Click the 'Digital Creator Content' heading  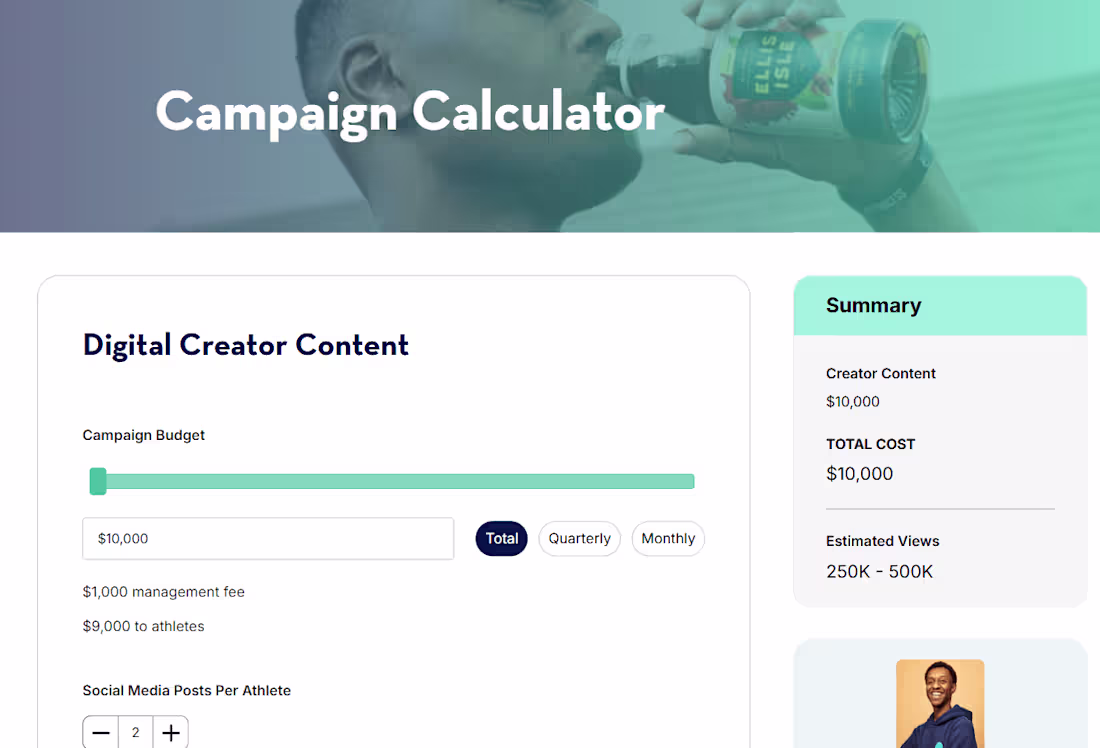(x=245, y=345)
